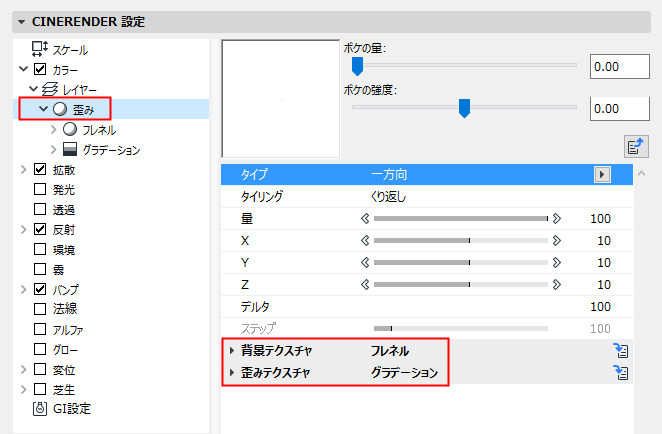The image size is (662, 434).
Task: Decrease Y with left arrow
Action: (365, 263)
